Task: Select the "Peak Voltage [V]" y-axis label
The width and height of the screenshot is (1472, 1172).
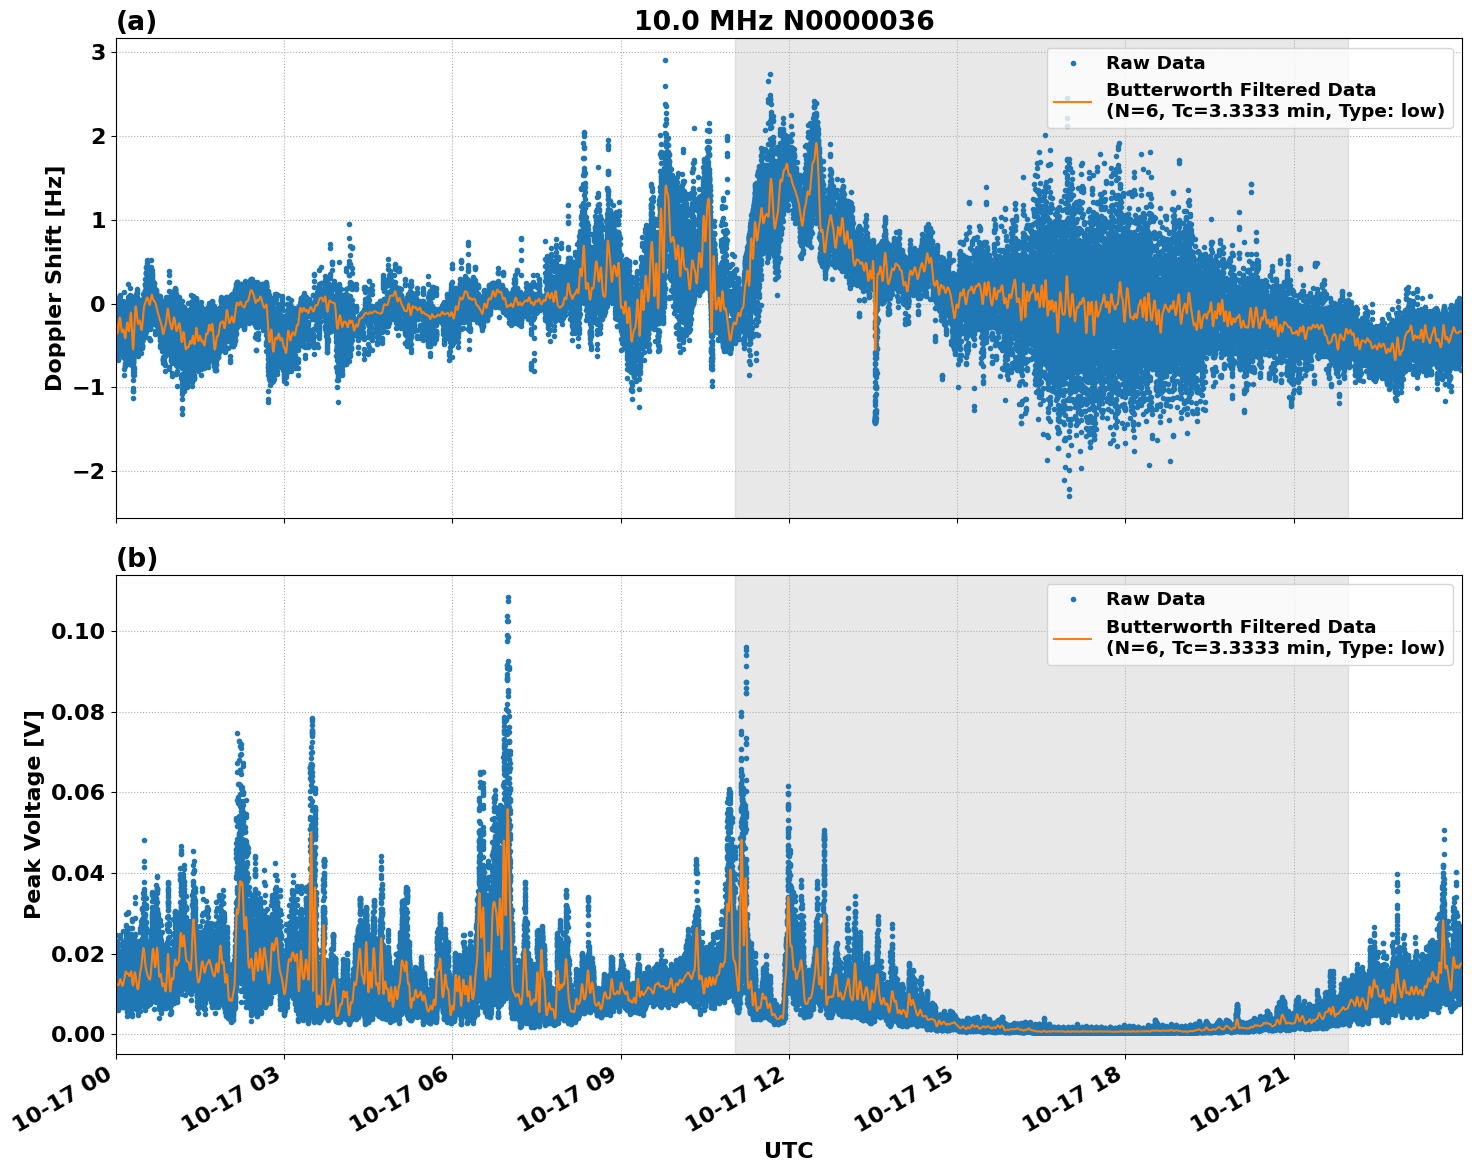Action: (x=33, y=815)
